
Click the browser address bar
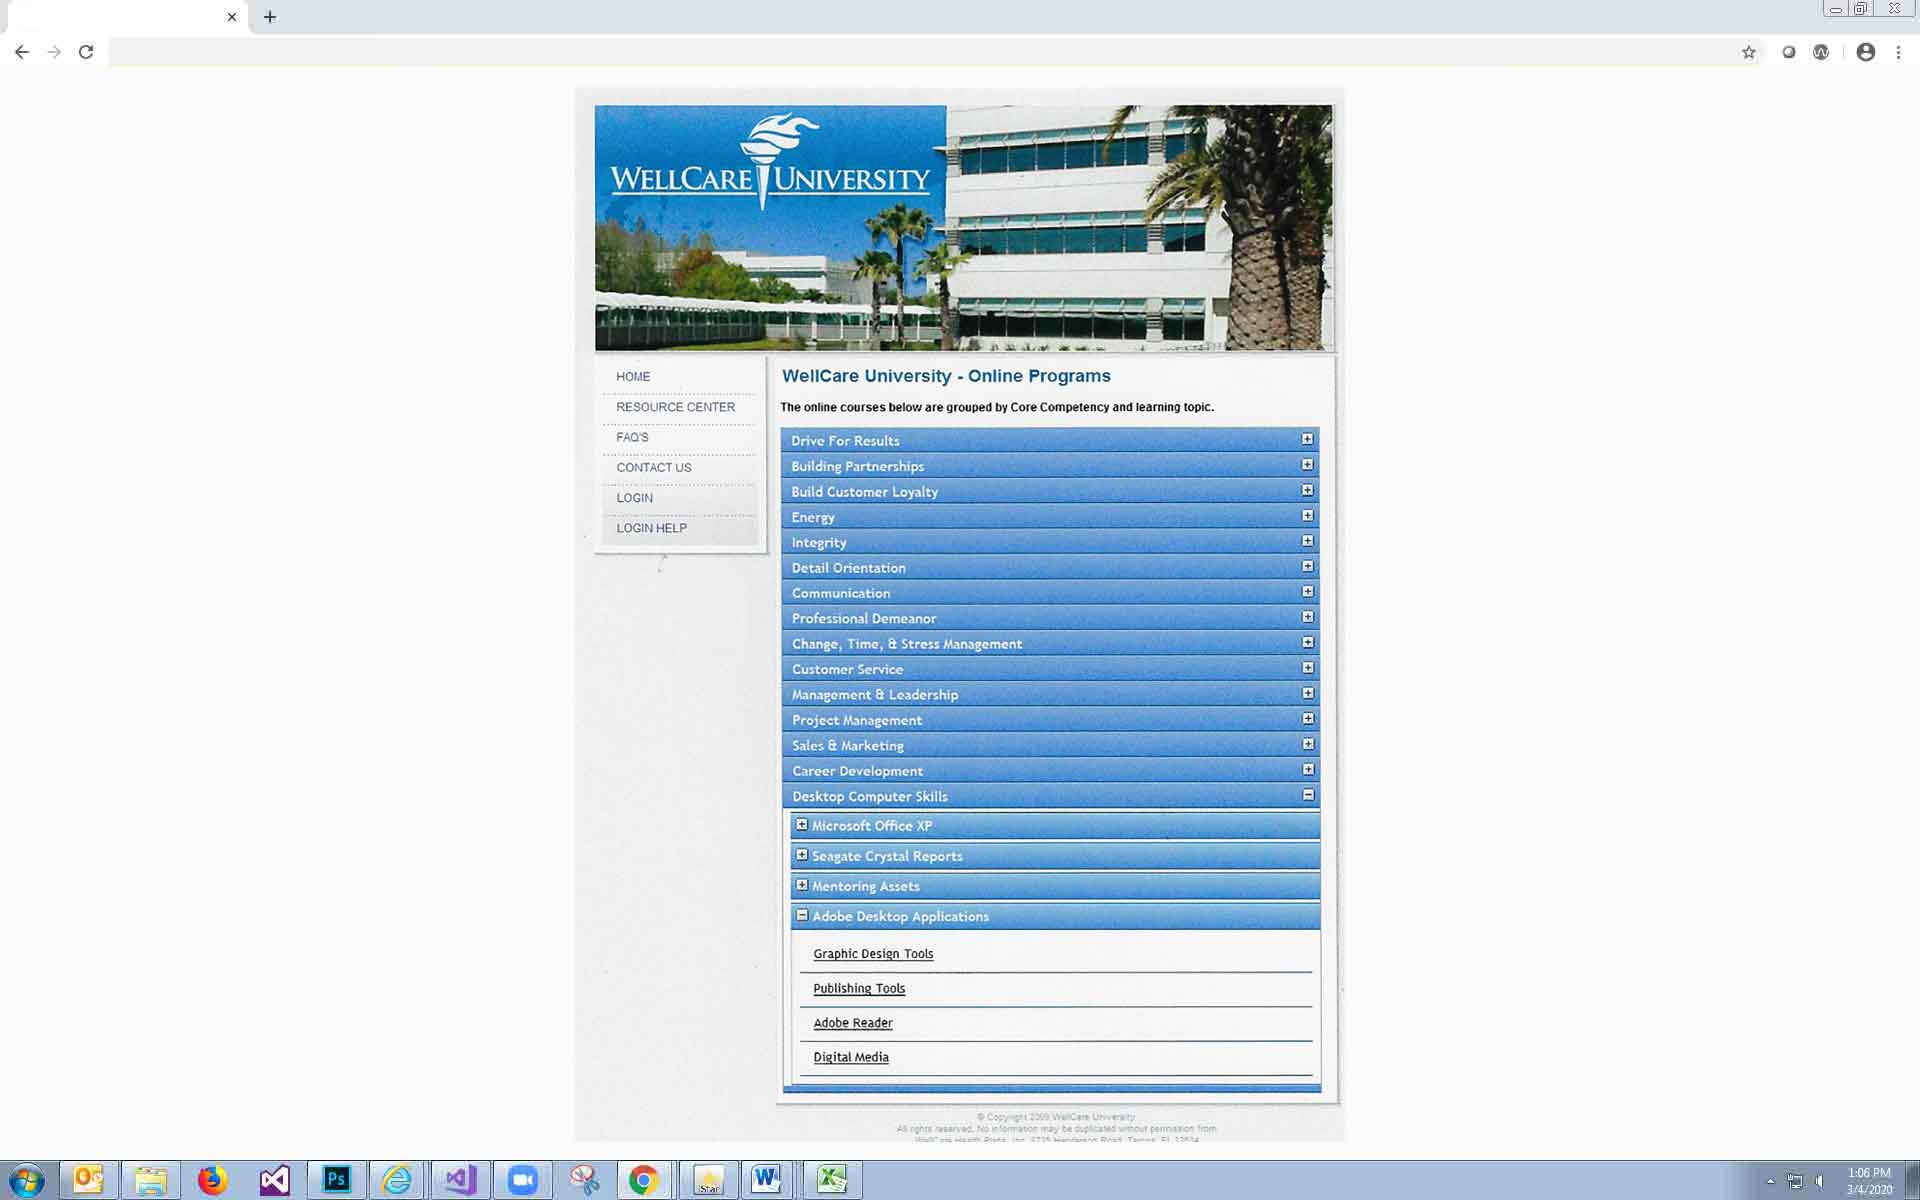900,52
